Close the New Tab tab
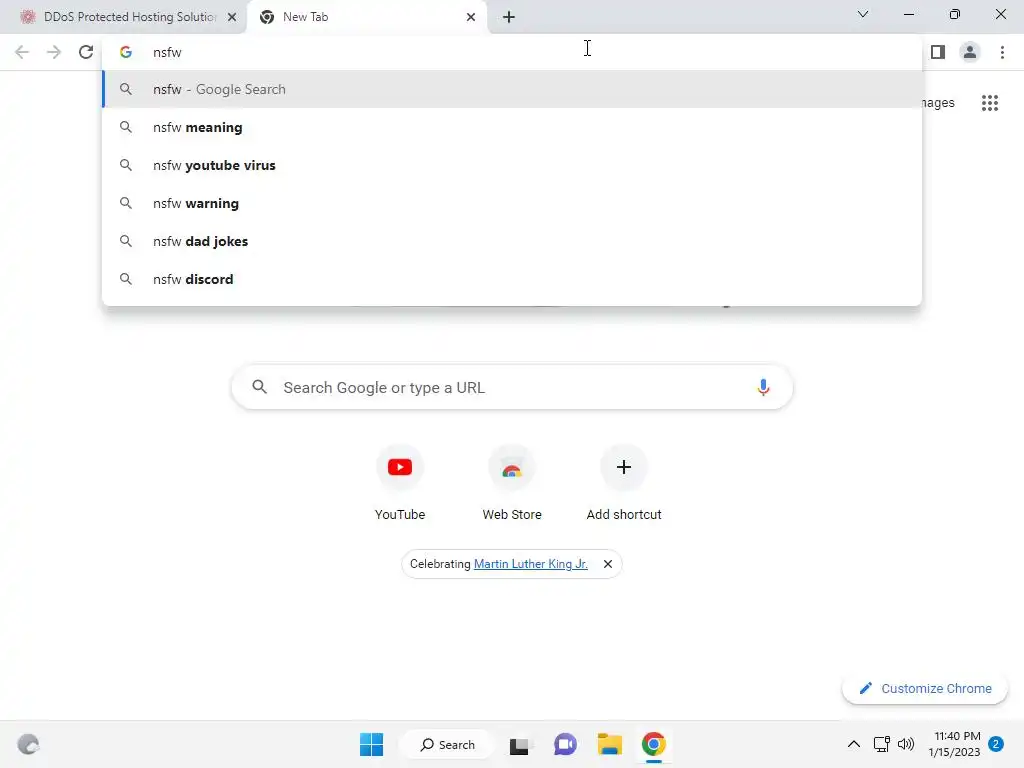Viewport: 1024px width, 768px height. click(471, 17)
